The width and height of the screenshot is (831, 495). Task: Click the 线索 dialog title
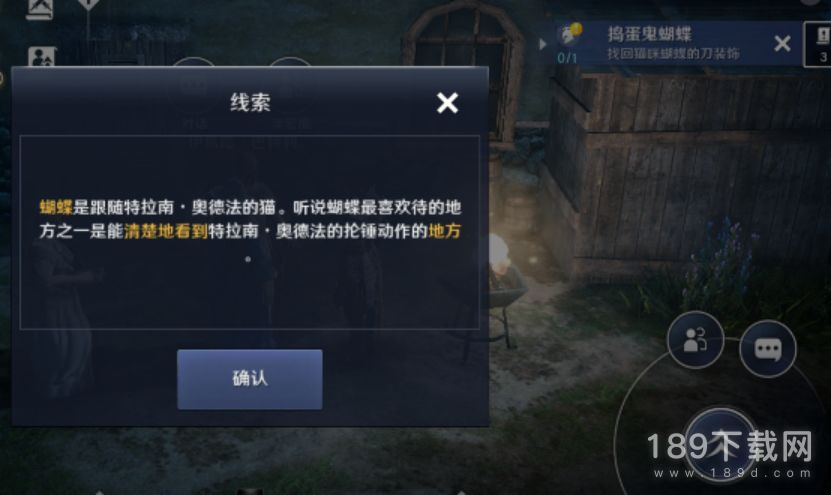click(250, 102)
